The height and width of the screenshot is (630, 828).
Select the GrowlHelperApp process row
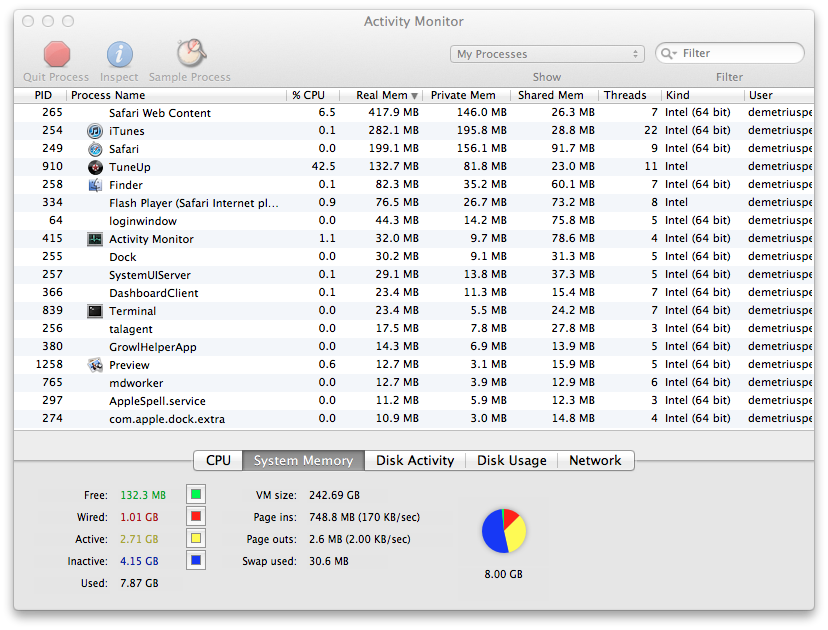click(x=414, y=346)
